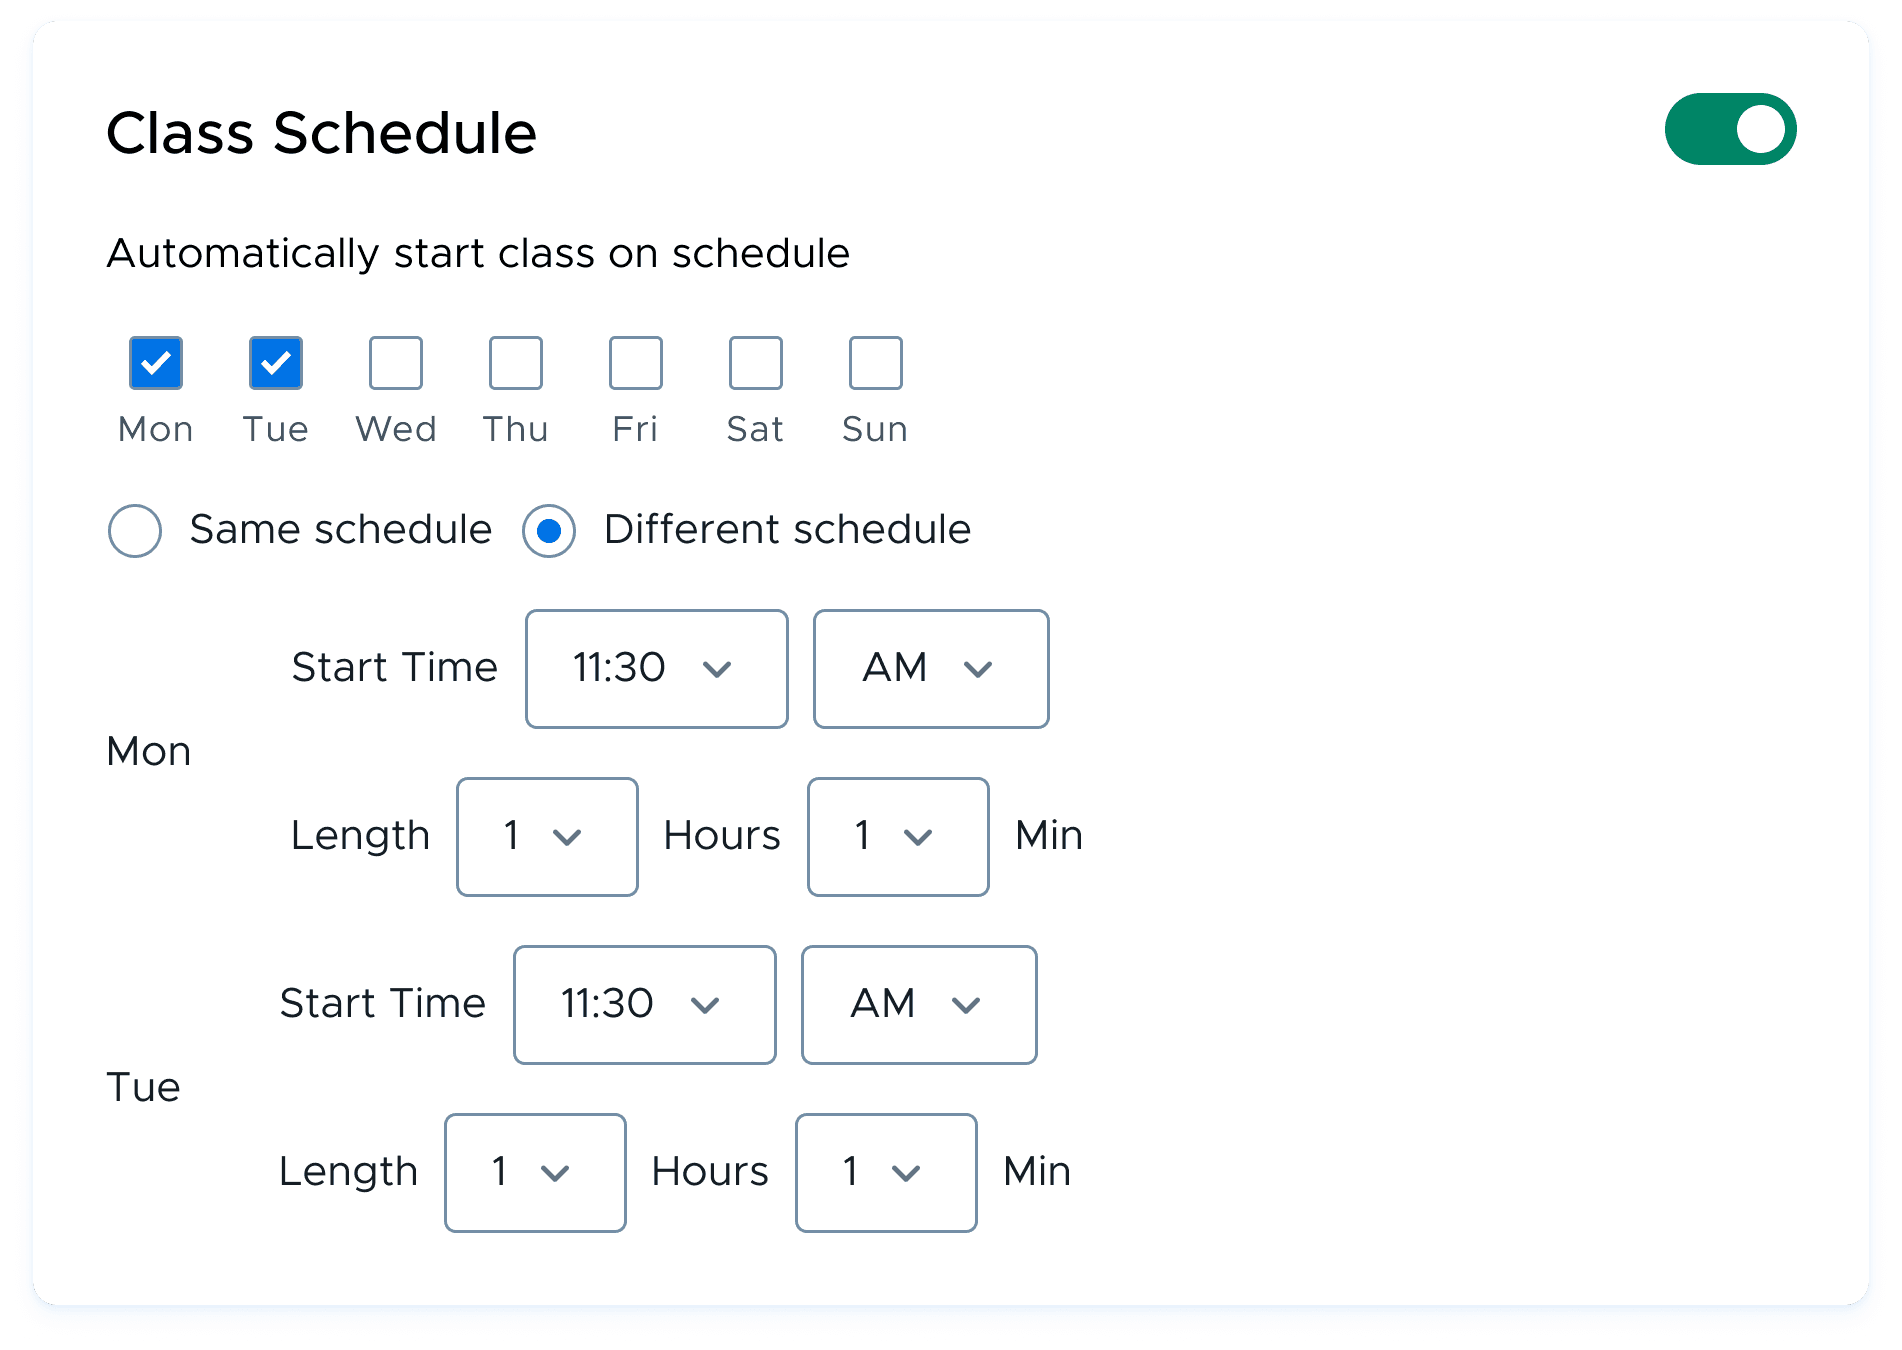
Task: Expand Monday's length Min dropdown
Action: tap(898, 837)
